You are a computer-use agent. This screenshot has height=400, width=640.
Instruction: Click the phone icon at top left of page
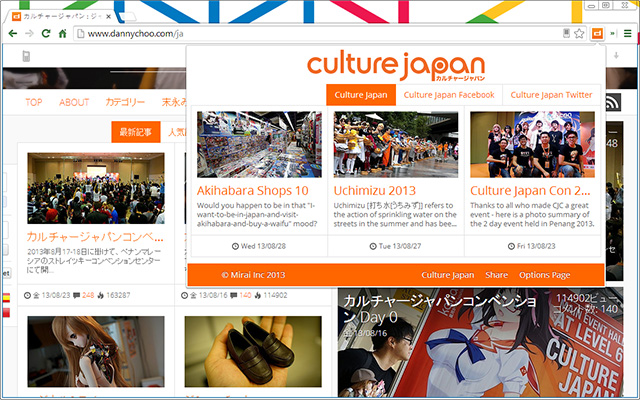[x=26, y=56]
